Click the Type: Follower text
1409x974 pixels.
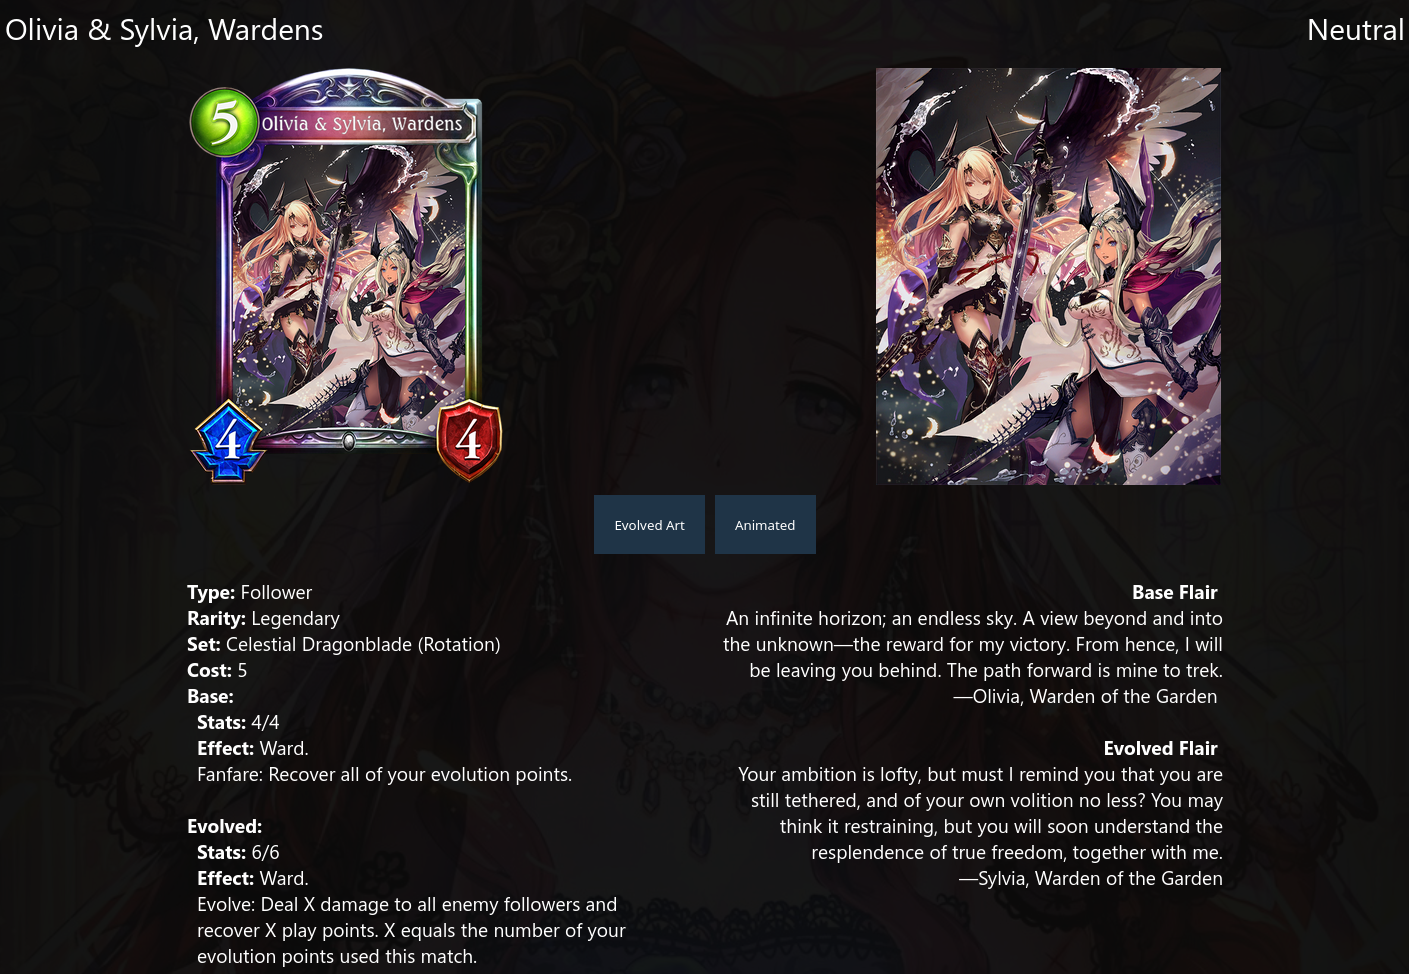(249, 593)
